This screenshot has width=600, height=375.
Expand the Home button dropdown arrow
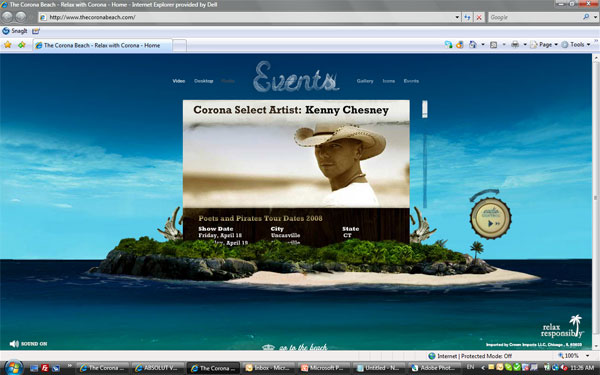pyautogui.click(x=483, y=45)
